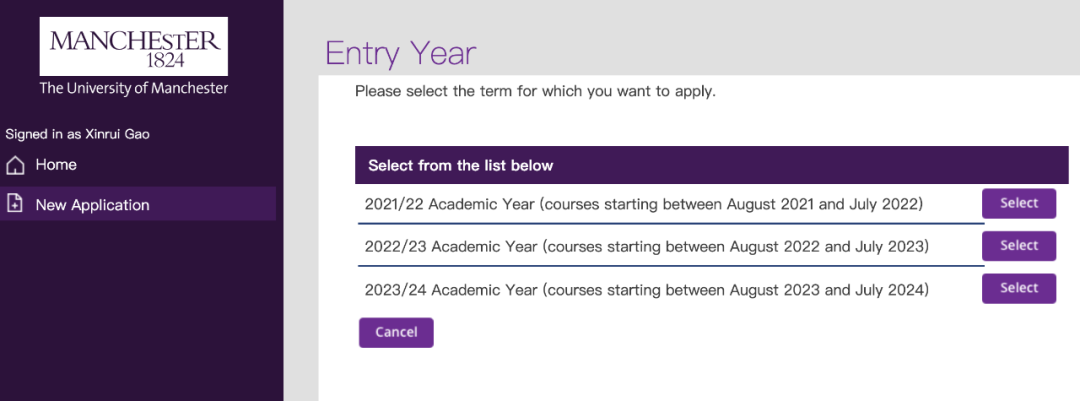Viewport: 1080px width, 401px height.
Task: Open the Home sidebar menu item
Action: (56, 165)
